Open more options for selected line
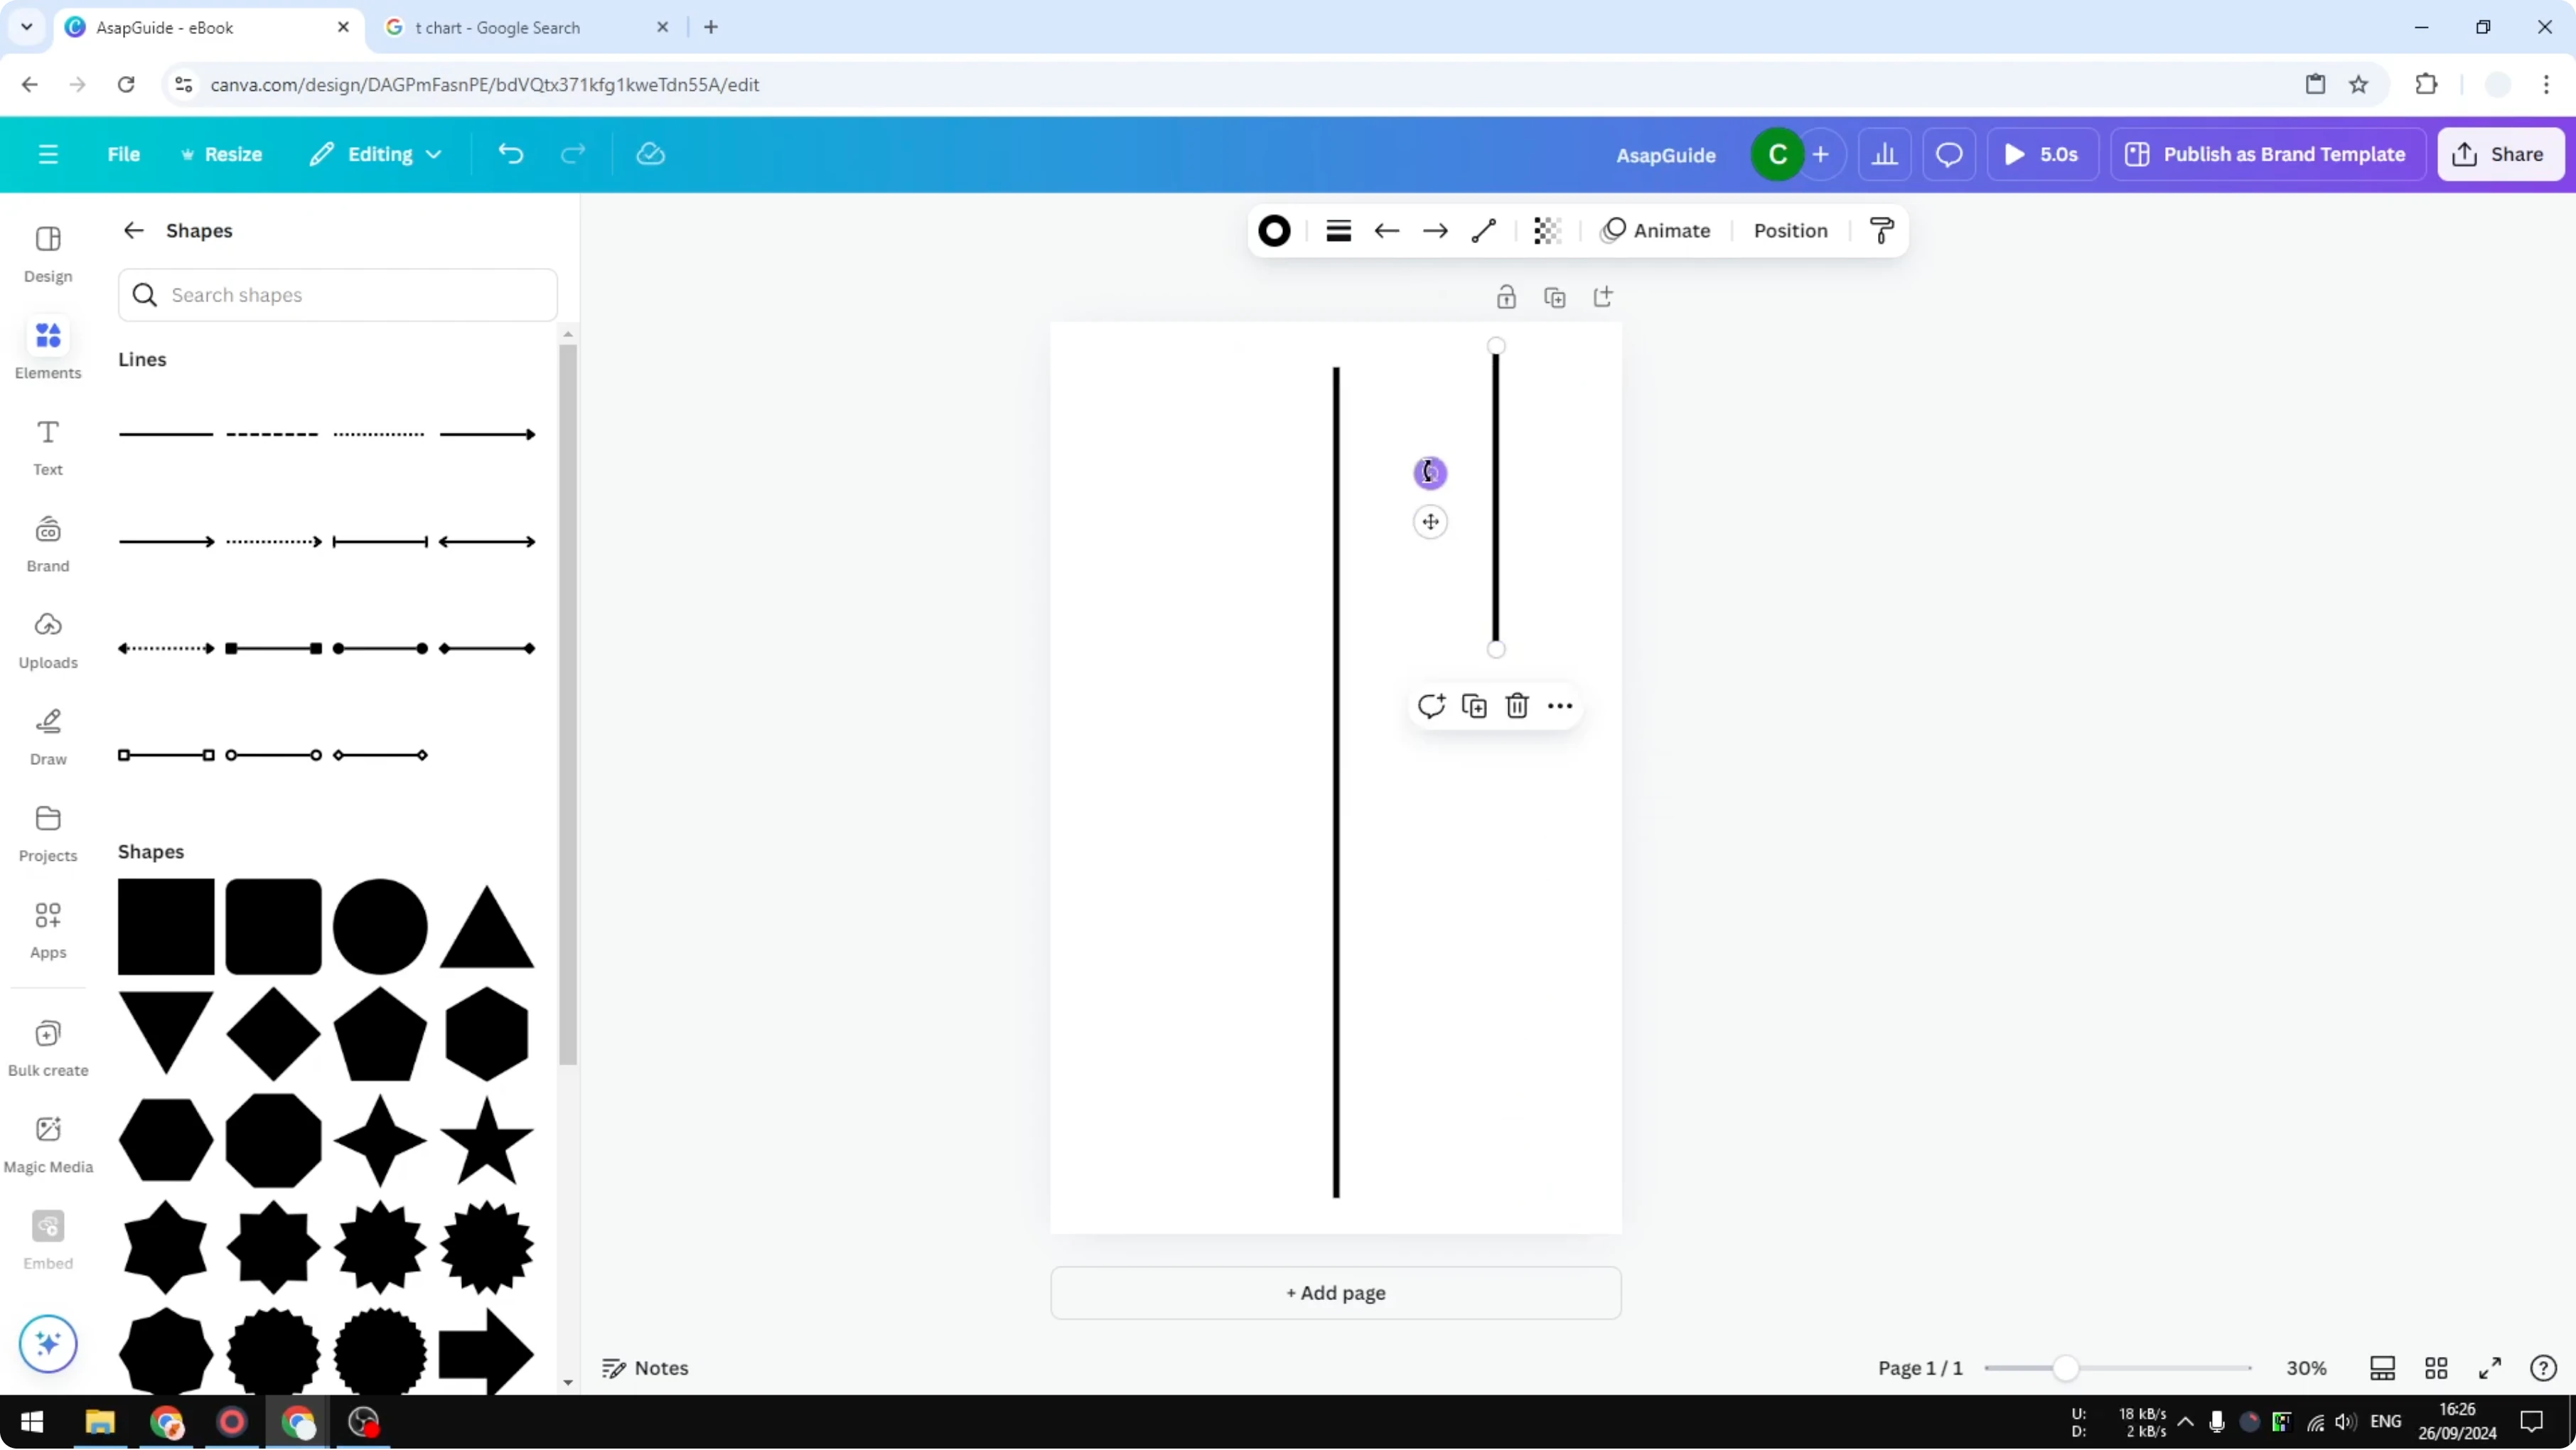The height and width of the screenshot is (1450, 2576). (x=1560, y=706)
